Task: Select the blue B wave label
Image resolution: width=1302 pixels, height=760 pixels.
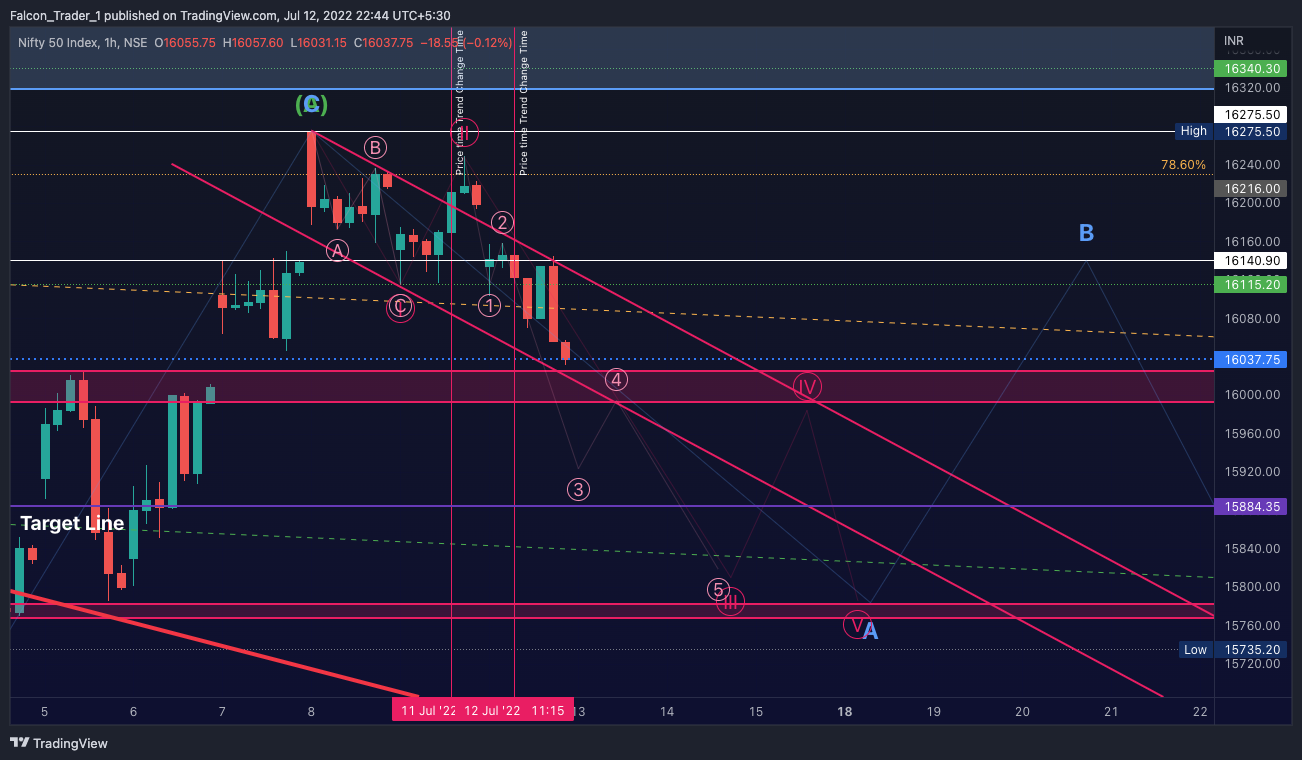Action: pos(1086,233)
